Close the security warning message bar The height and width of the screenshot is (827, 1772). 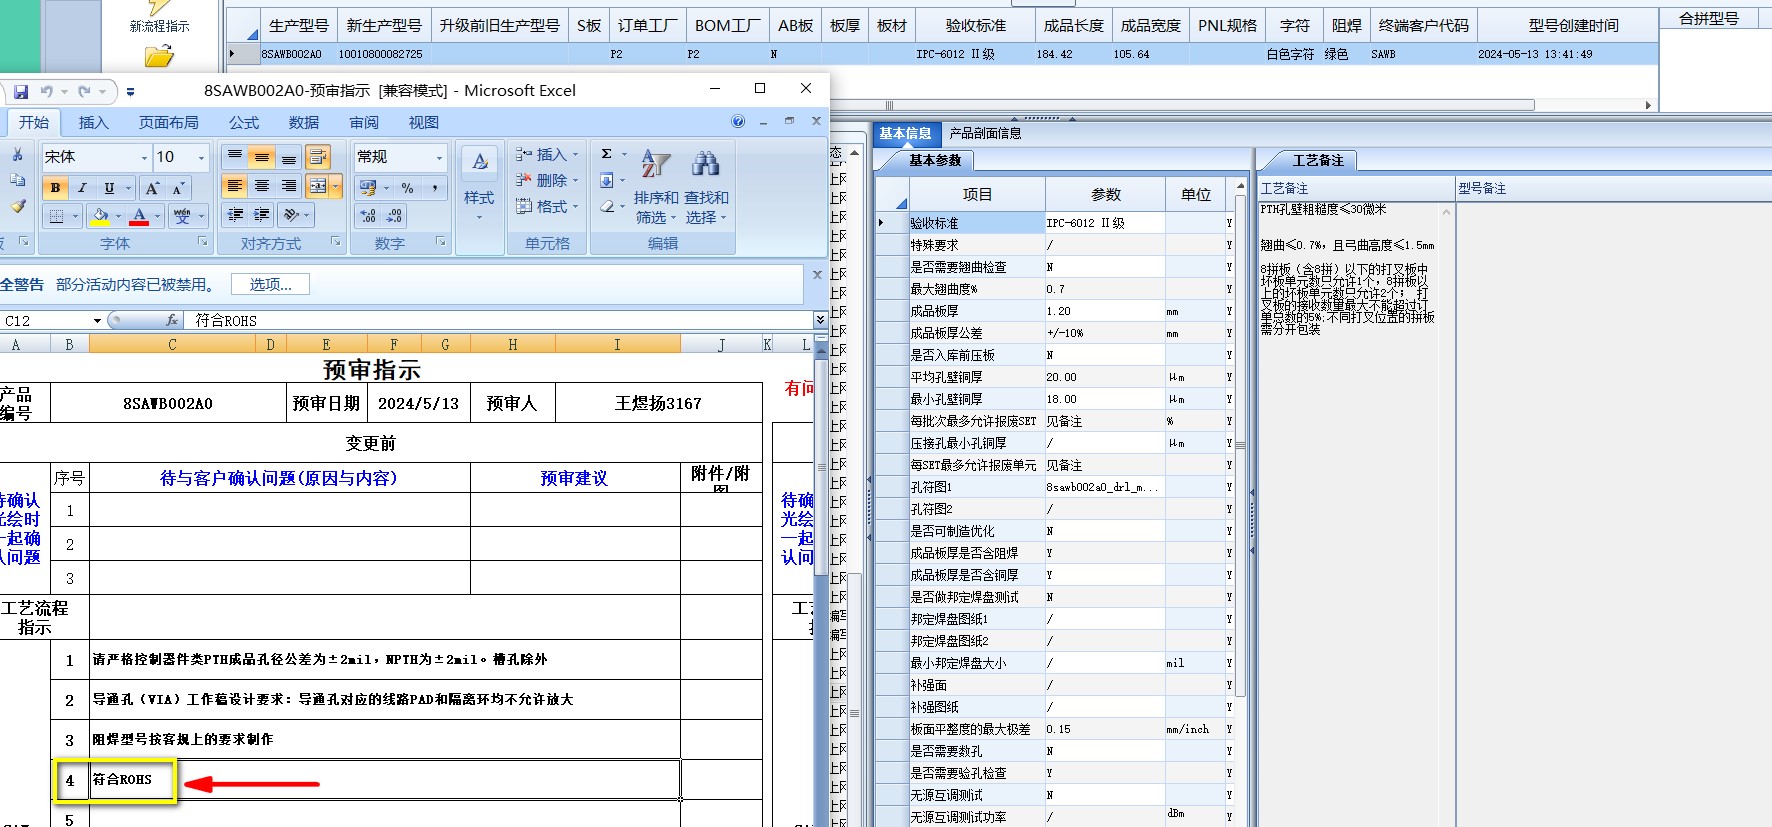click(817, 275)
